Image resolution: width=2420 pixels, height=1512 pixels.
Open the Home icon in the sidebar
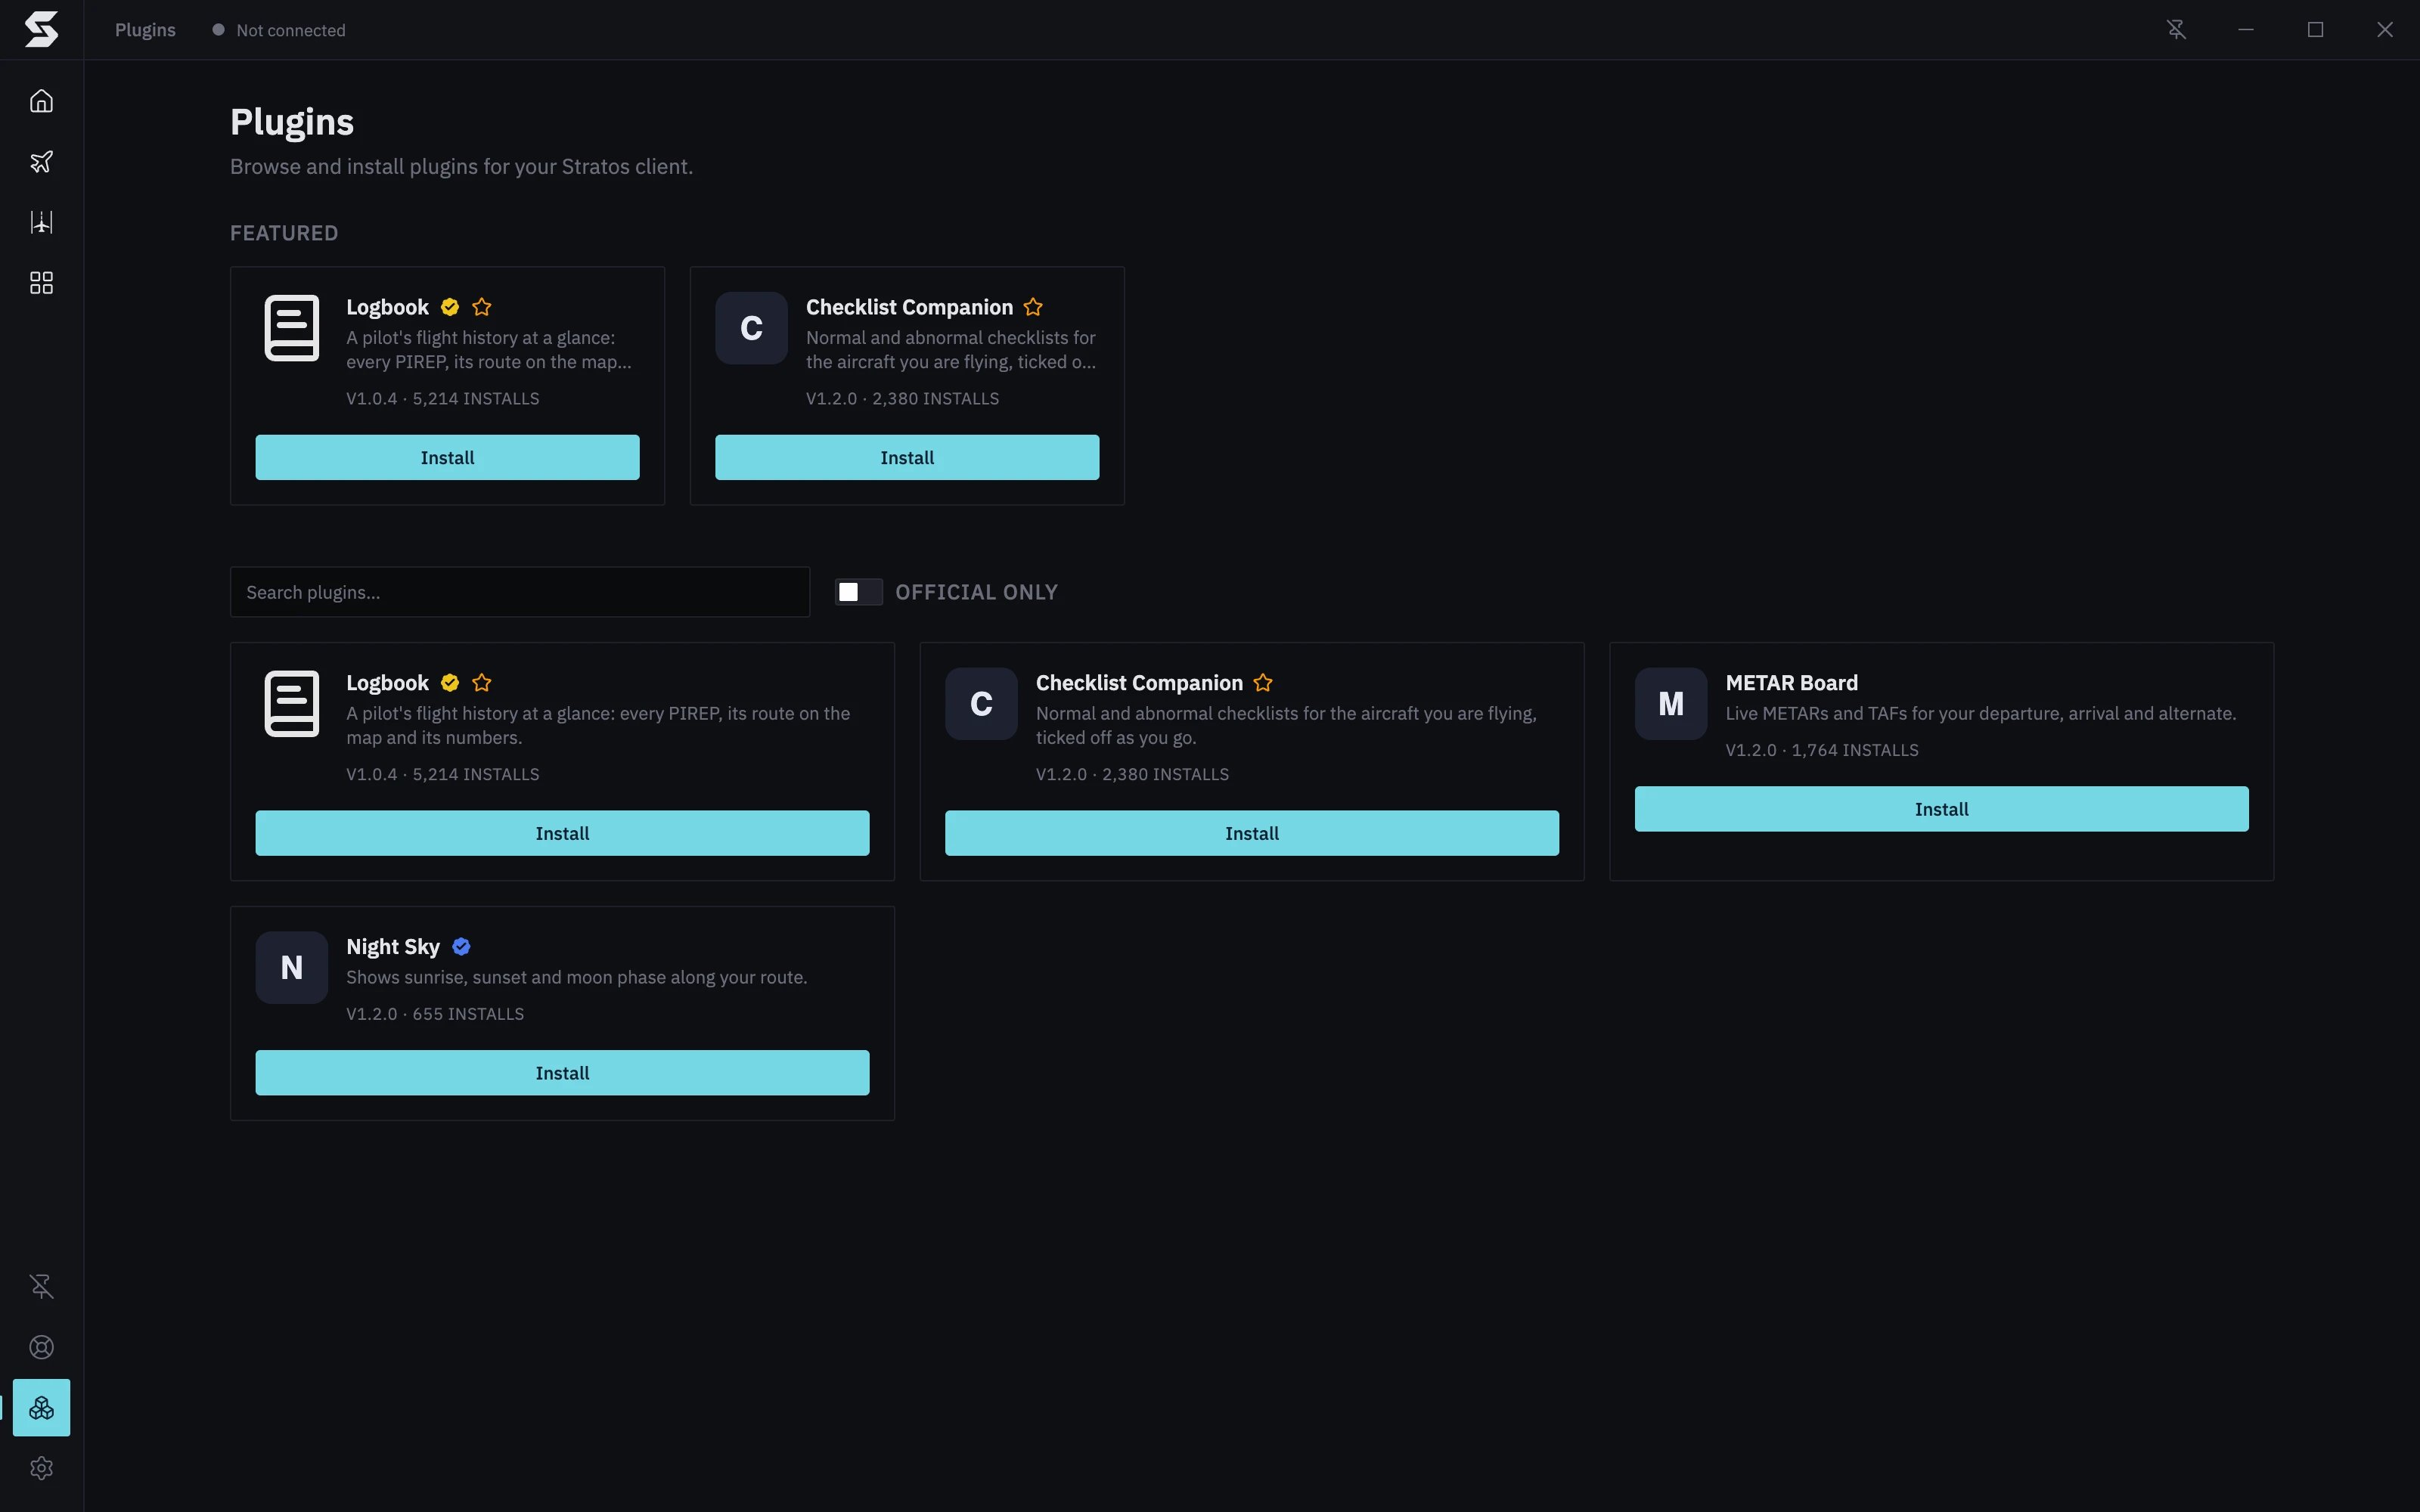(x=41, y=101)
